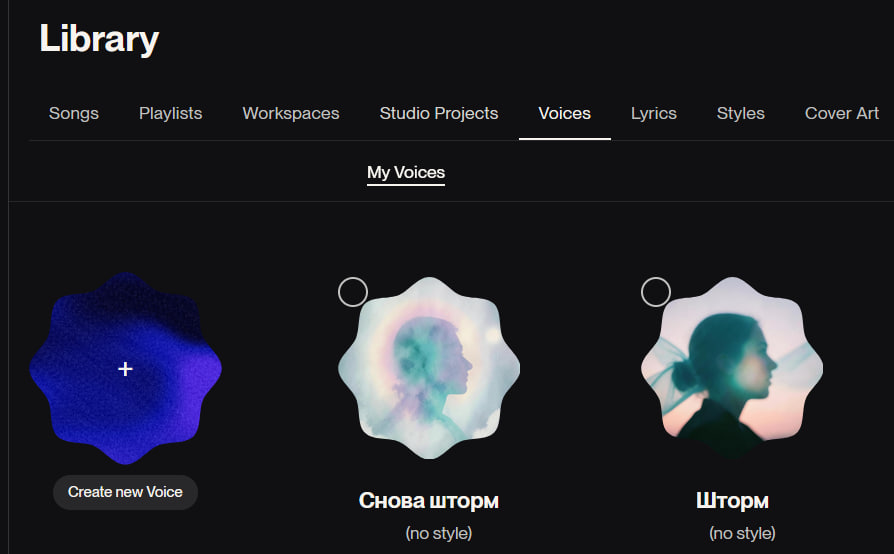
Task: Open the Lyrics tab
Action: click(x=653, y=113)
